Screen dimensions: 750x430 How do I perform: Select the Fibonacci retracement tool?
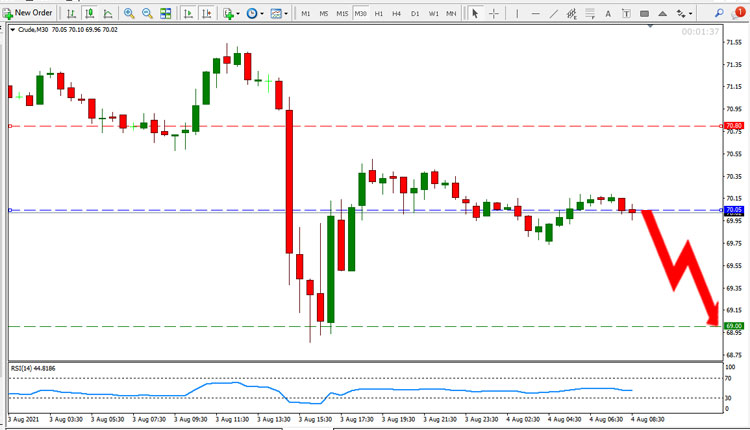coord(572,13)
